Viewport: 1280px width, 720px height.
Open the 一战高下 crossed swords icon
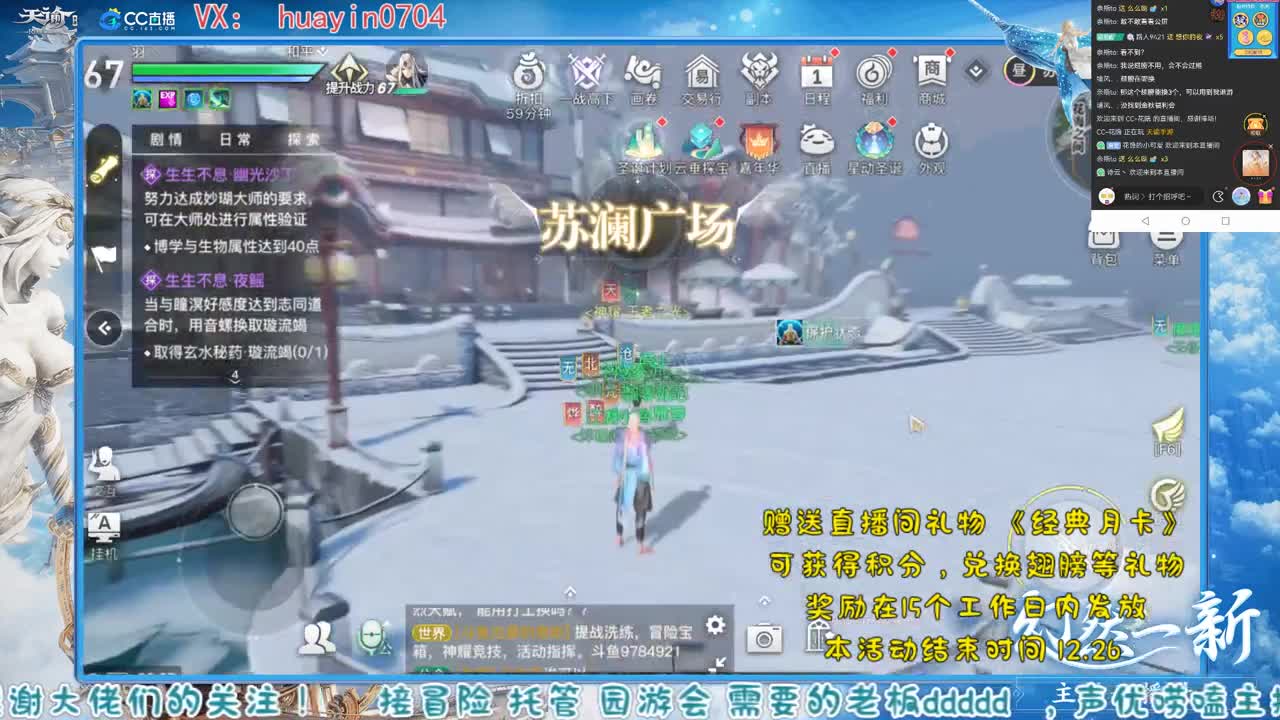tap(586, 73)
